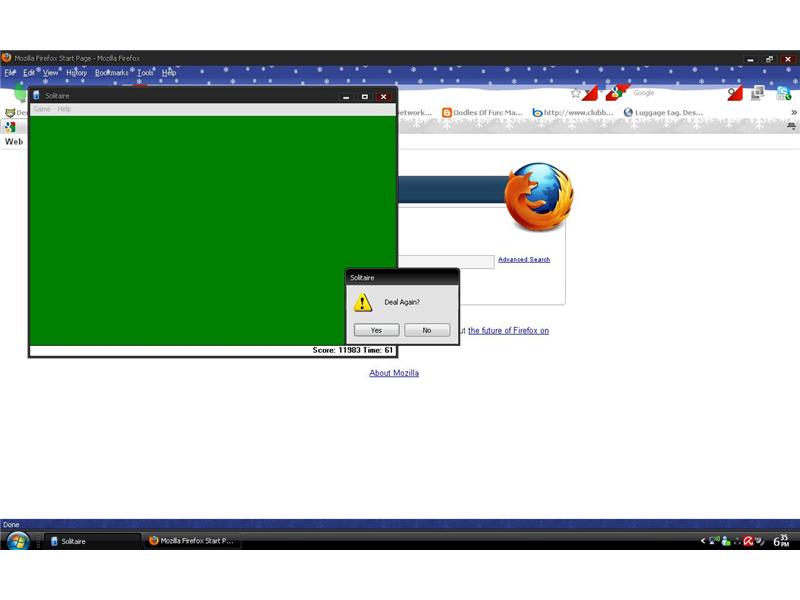Open the http://www.clubb... bookmark
The width and height of the screenshot is (800, 600).
pyautogui.click(x=572, y=112)
